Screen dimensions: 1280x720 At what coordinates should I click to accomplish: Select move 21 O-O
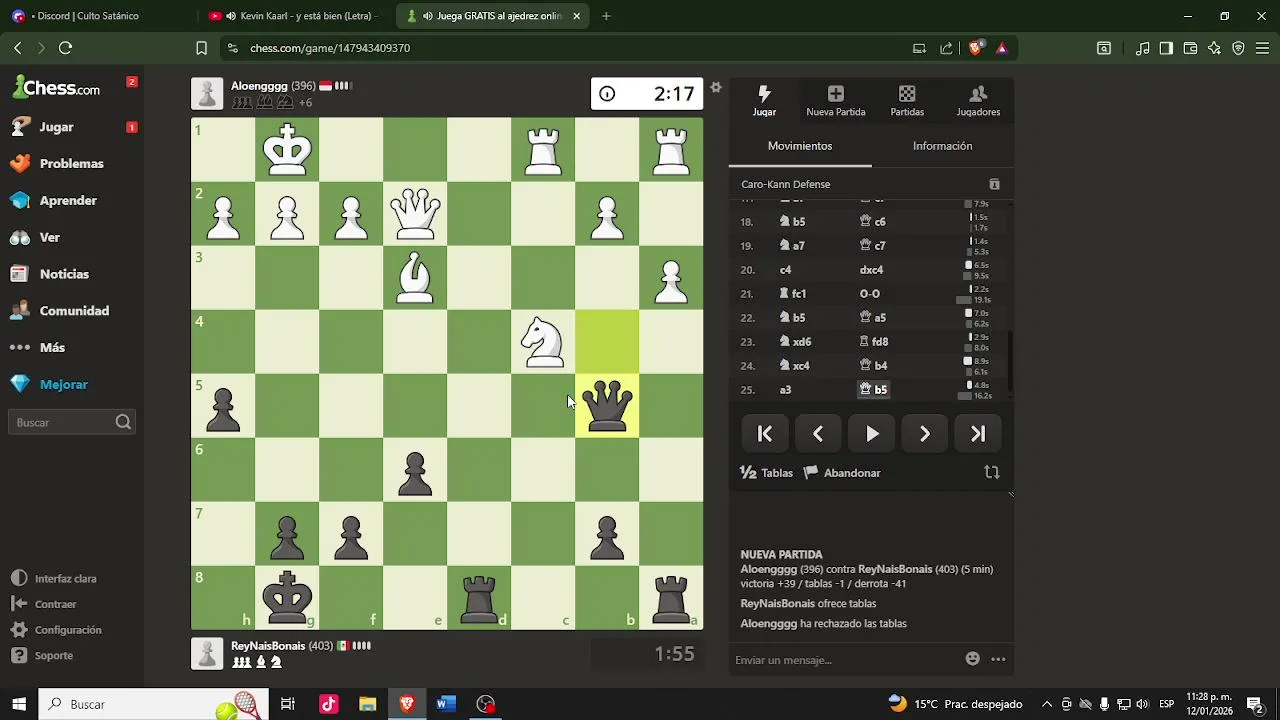(870, 294)
